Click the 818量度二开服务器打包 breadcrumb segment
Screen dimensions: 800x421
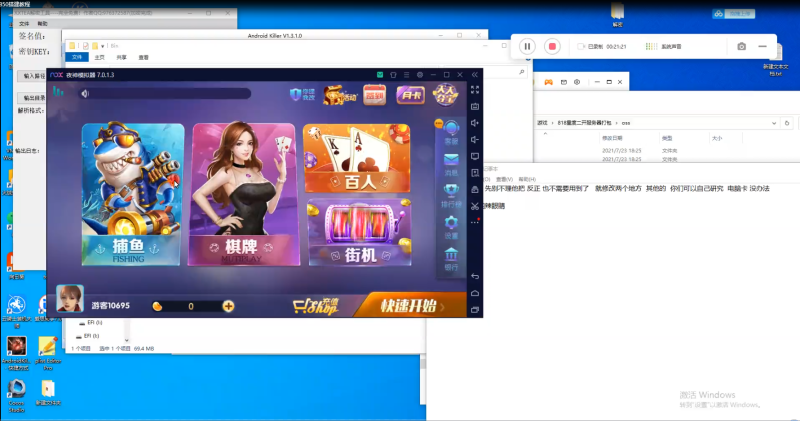tap(584, 123)
